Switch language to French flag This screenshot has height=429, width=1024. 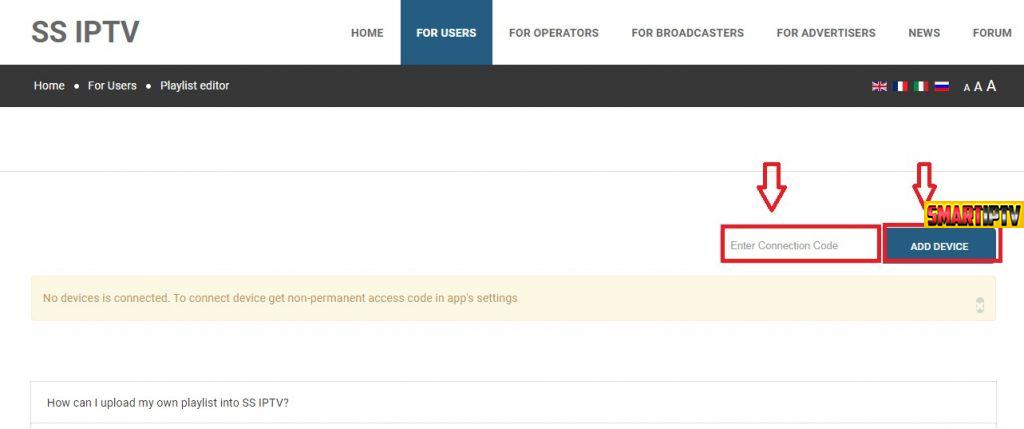[x=900, y=86]
